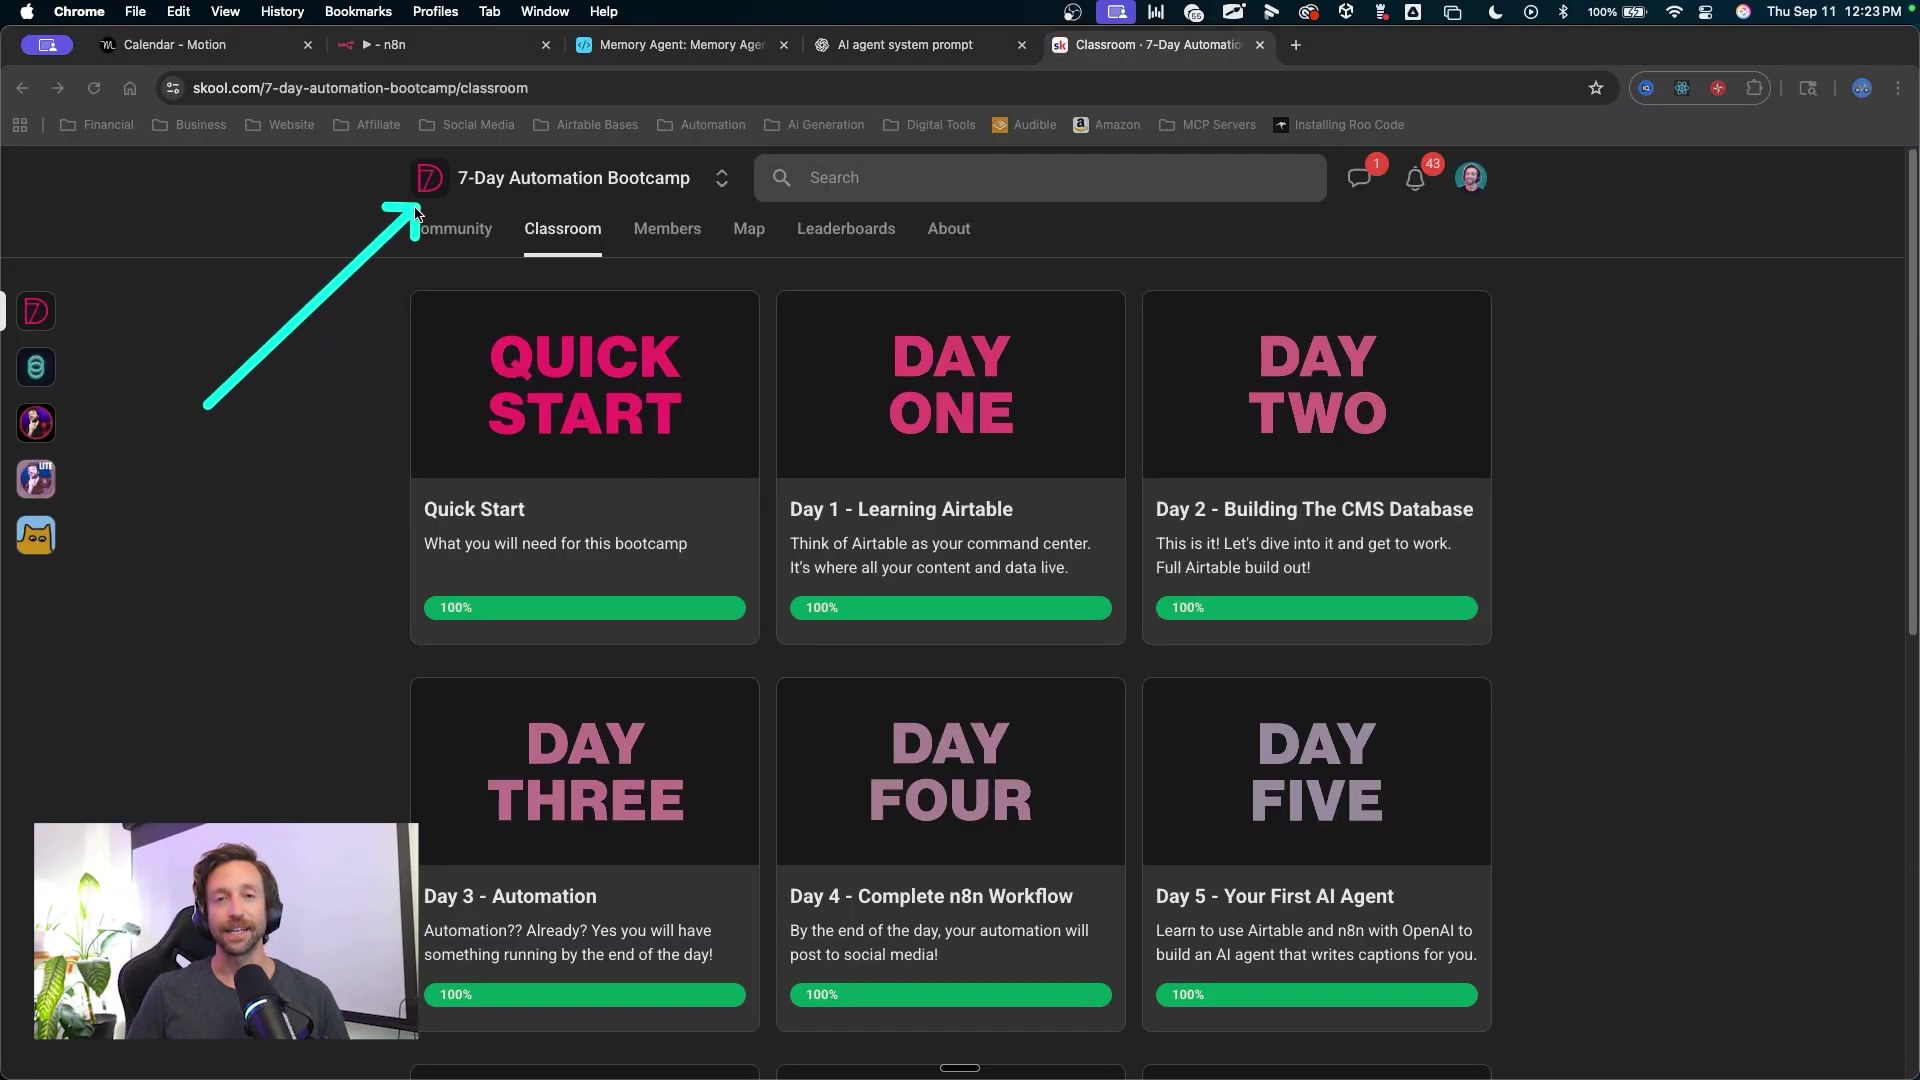Click the Quick Start 100% progress bar
This screenshot has height=1080, width=1920.
[x=584, y=608]
